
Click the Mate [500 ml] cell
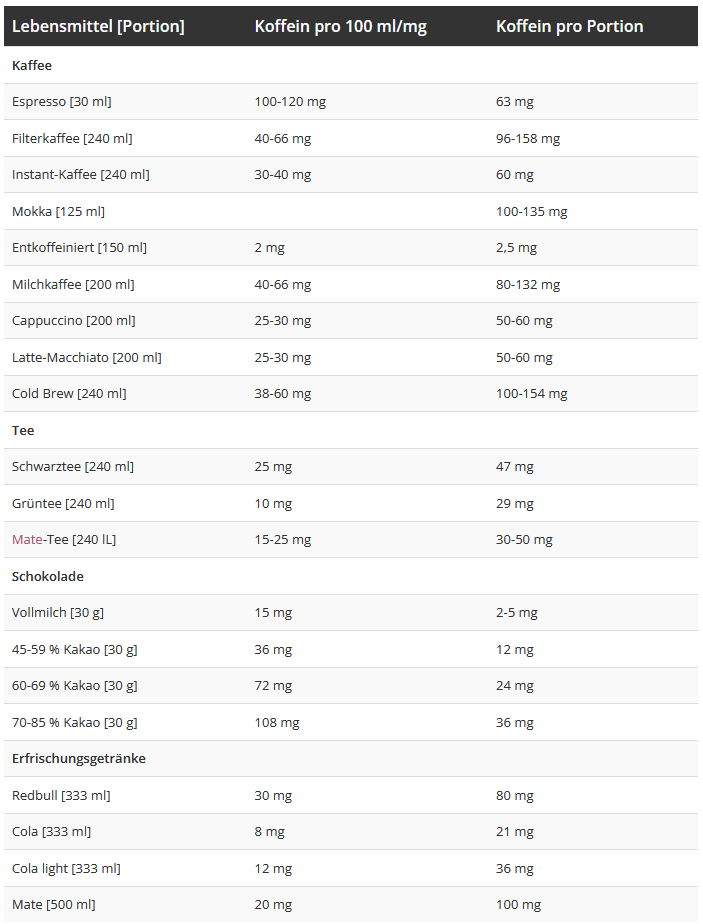(54, 905)
